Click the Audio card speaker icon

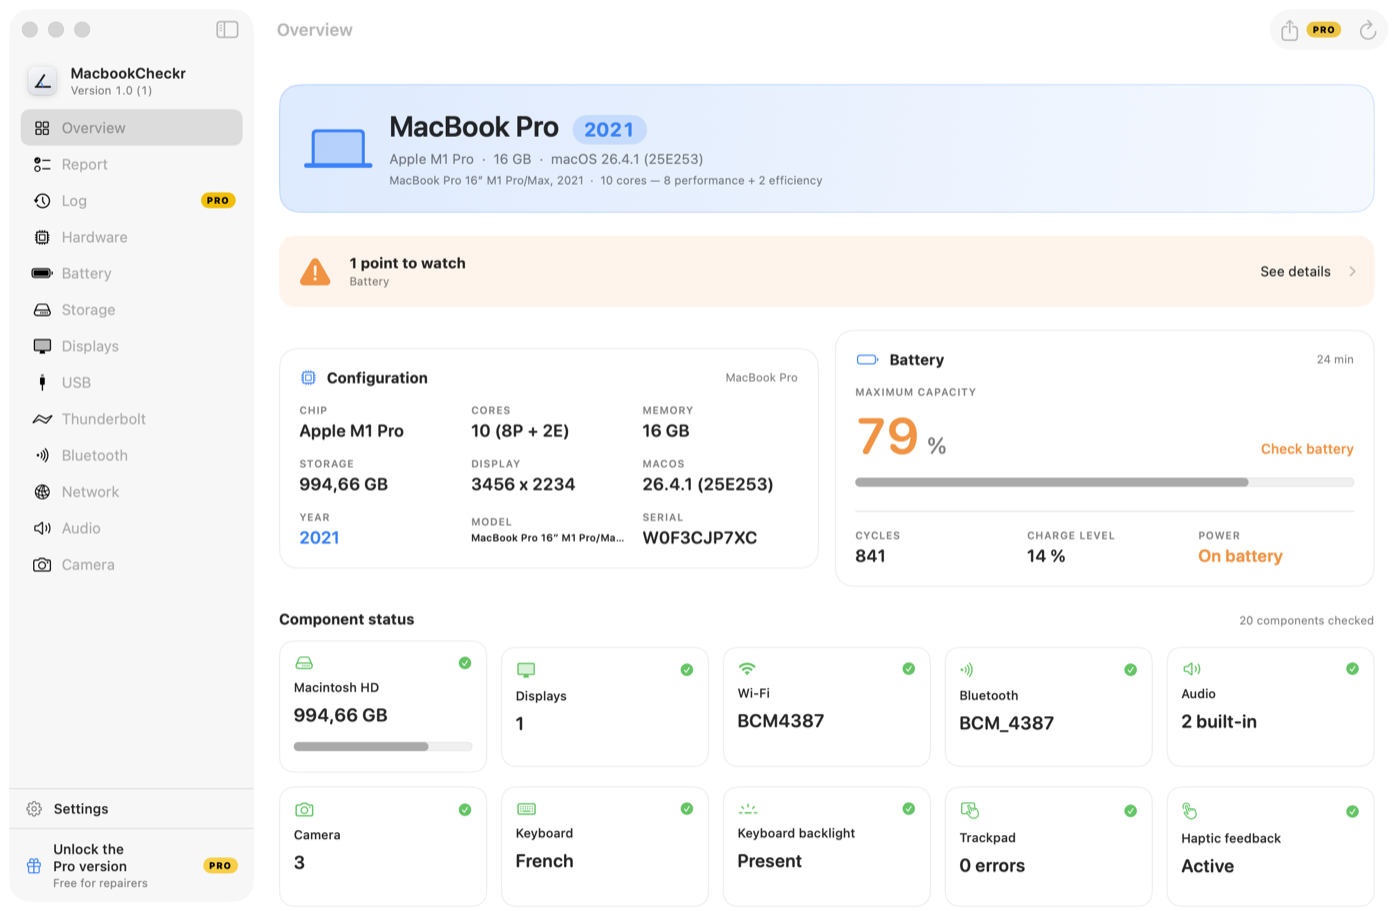click(x=1191, y=669)
